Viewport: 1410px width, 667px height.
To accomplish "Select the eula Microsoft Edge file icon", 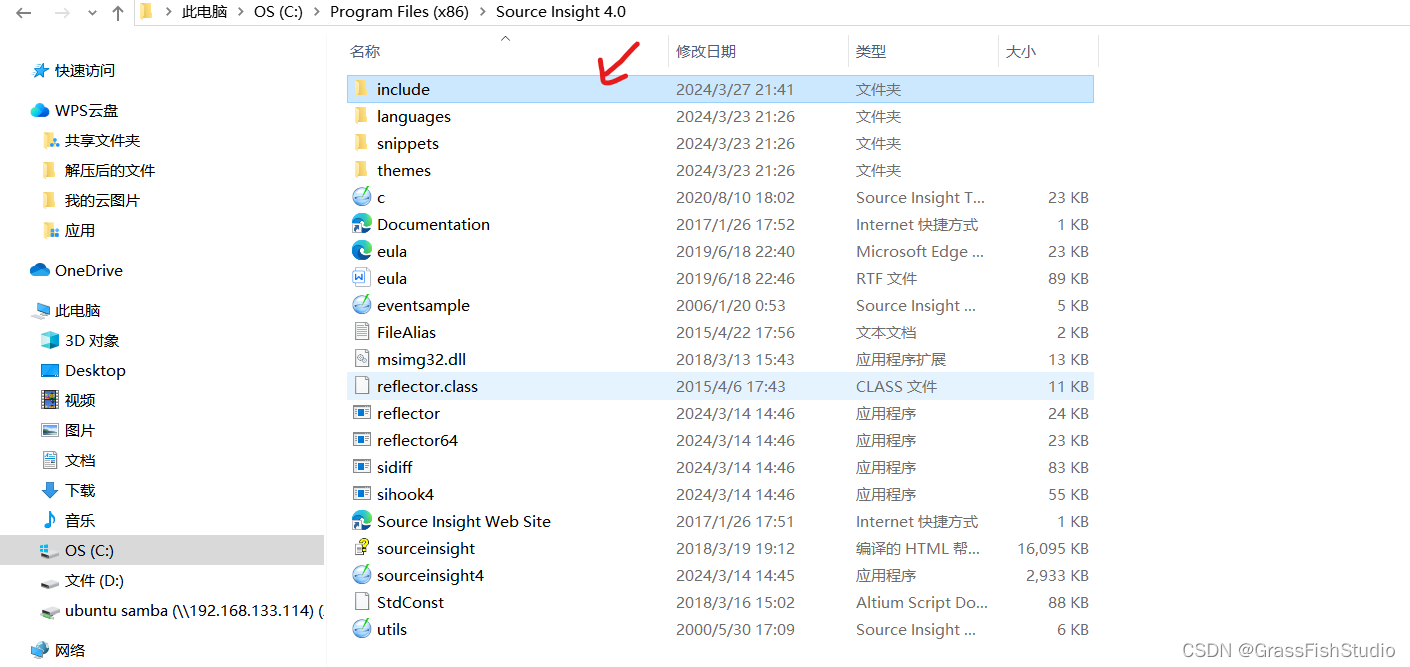I will coord(361,251).
